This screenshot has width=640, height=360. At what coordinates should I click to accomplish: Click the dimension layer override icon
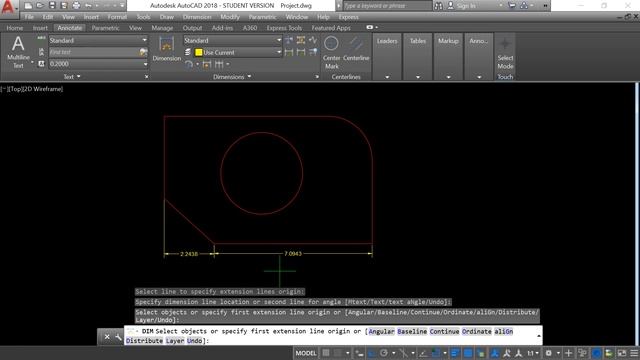(x=187, y=52)
